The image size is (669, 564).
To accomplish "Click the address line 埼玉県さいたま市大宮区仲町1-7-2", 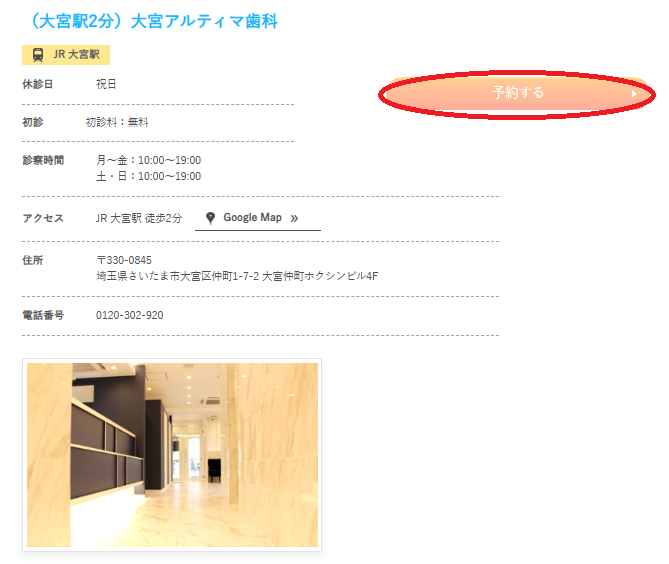I will tap(177, 276).
